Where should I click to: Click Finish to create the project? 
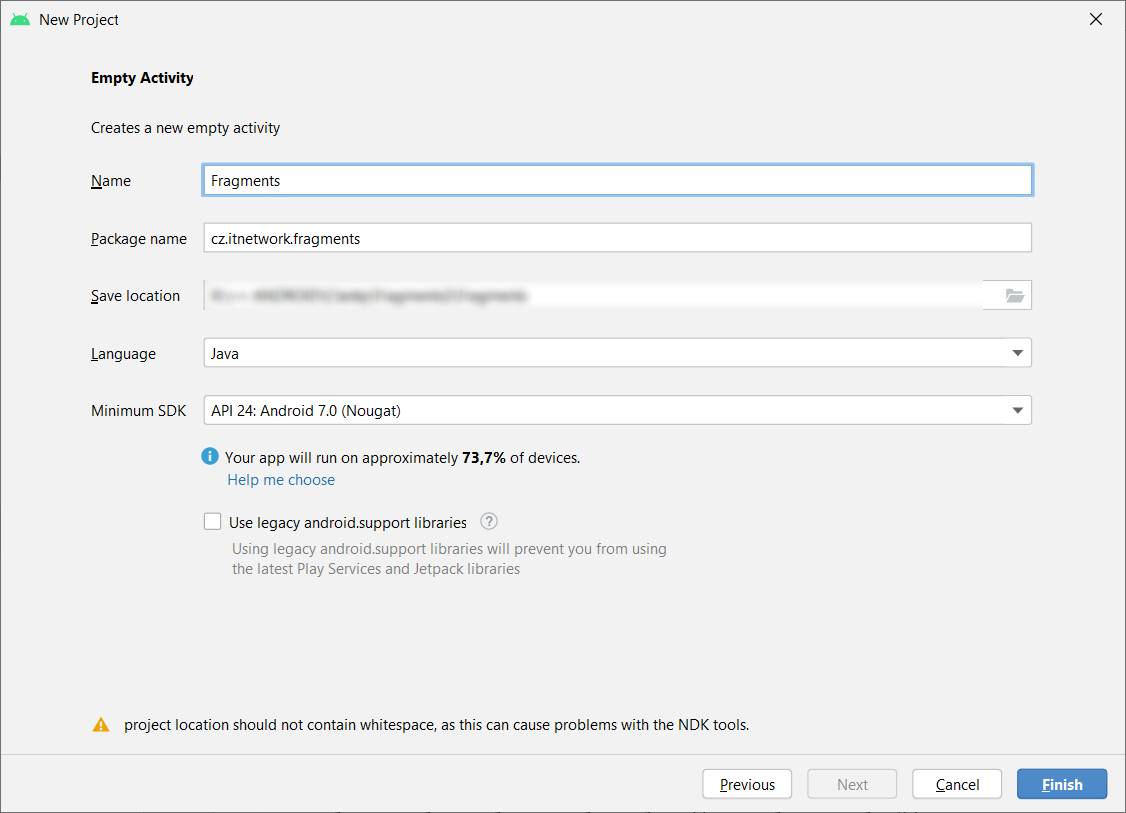1061,785
